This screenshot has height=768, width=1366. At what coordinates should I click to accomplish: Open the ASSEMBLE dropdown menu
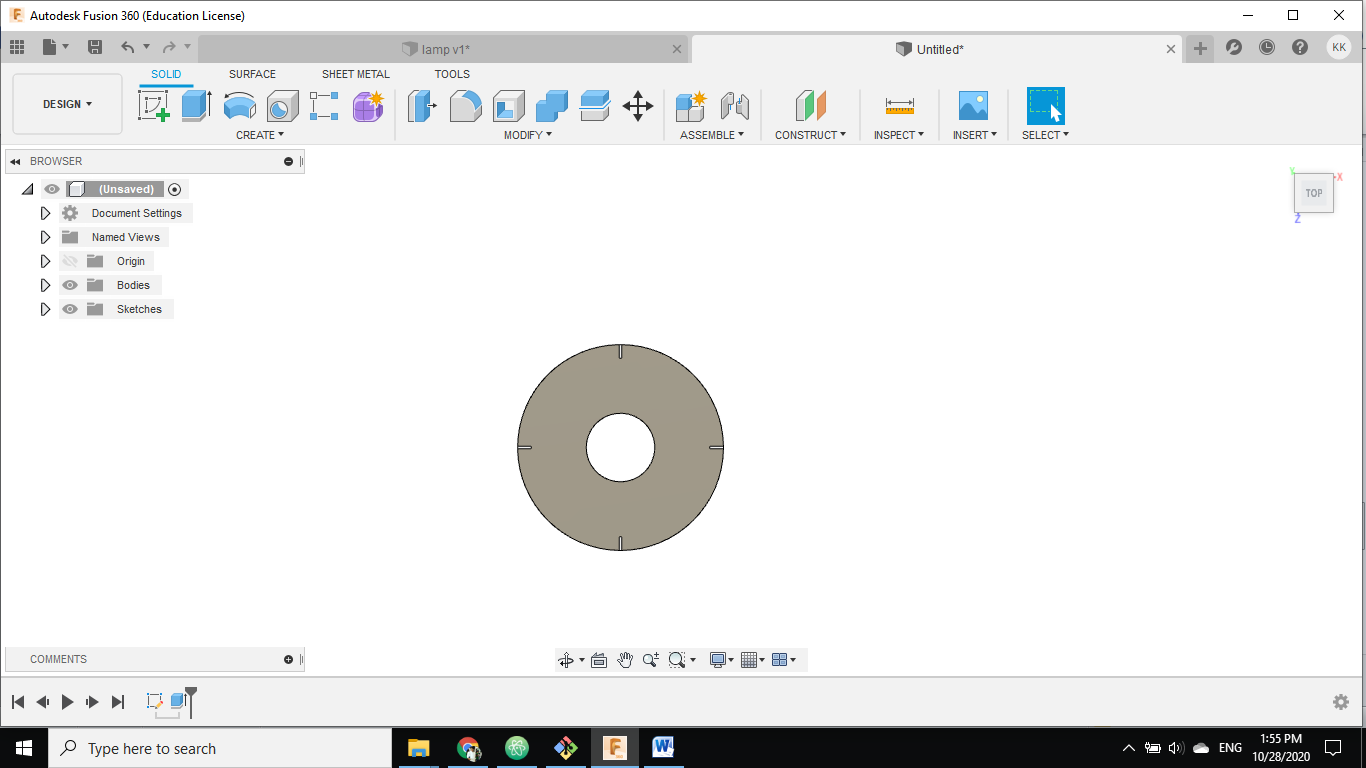[x=712, y=135]
